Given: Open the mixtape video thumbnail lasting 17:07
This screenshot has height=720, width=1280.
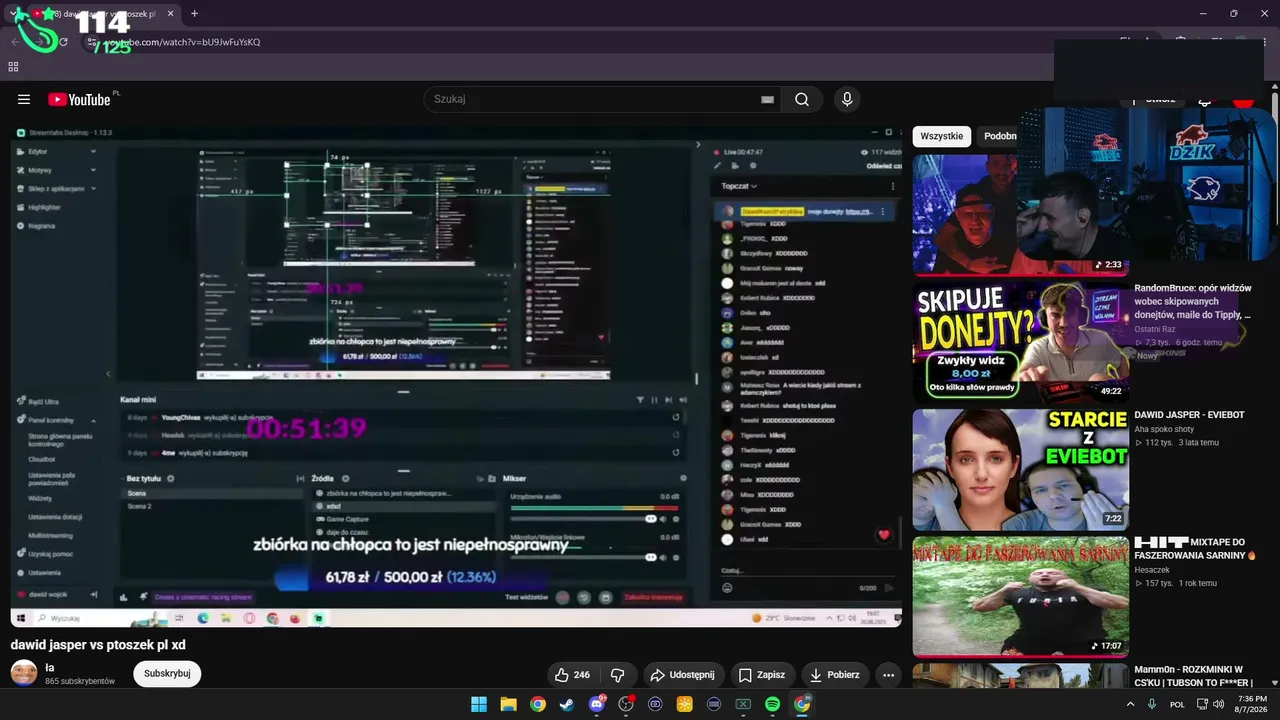Looking at the screenshot, I should click(1021, 597).
